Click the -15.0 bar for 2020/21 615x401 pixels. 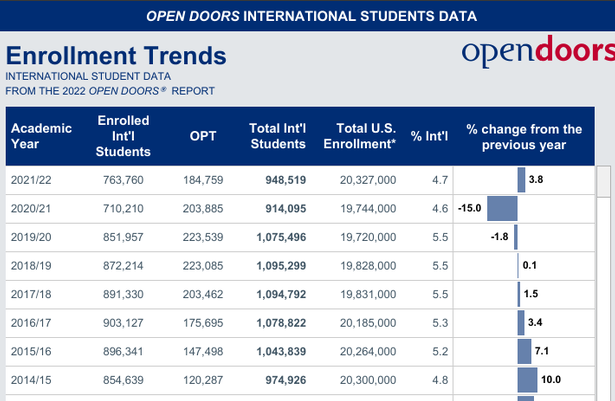(x=502, y=208)
